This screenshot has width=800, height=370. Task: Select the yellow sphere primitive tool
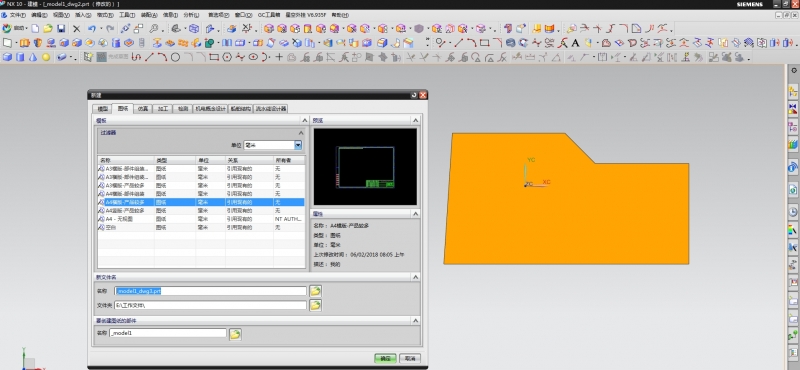click(x=46, y=57)
